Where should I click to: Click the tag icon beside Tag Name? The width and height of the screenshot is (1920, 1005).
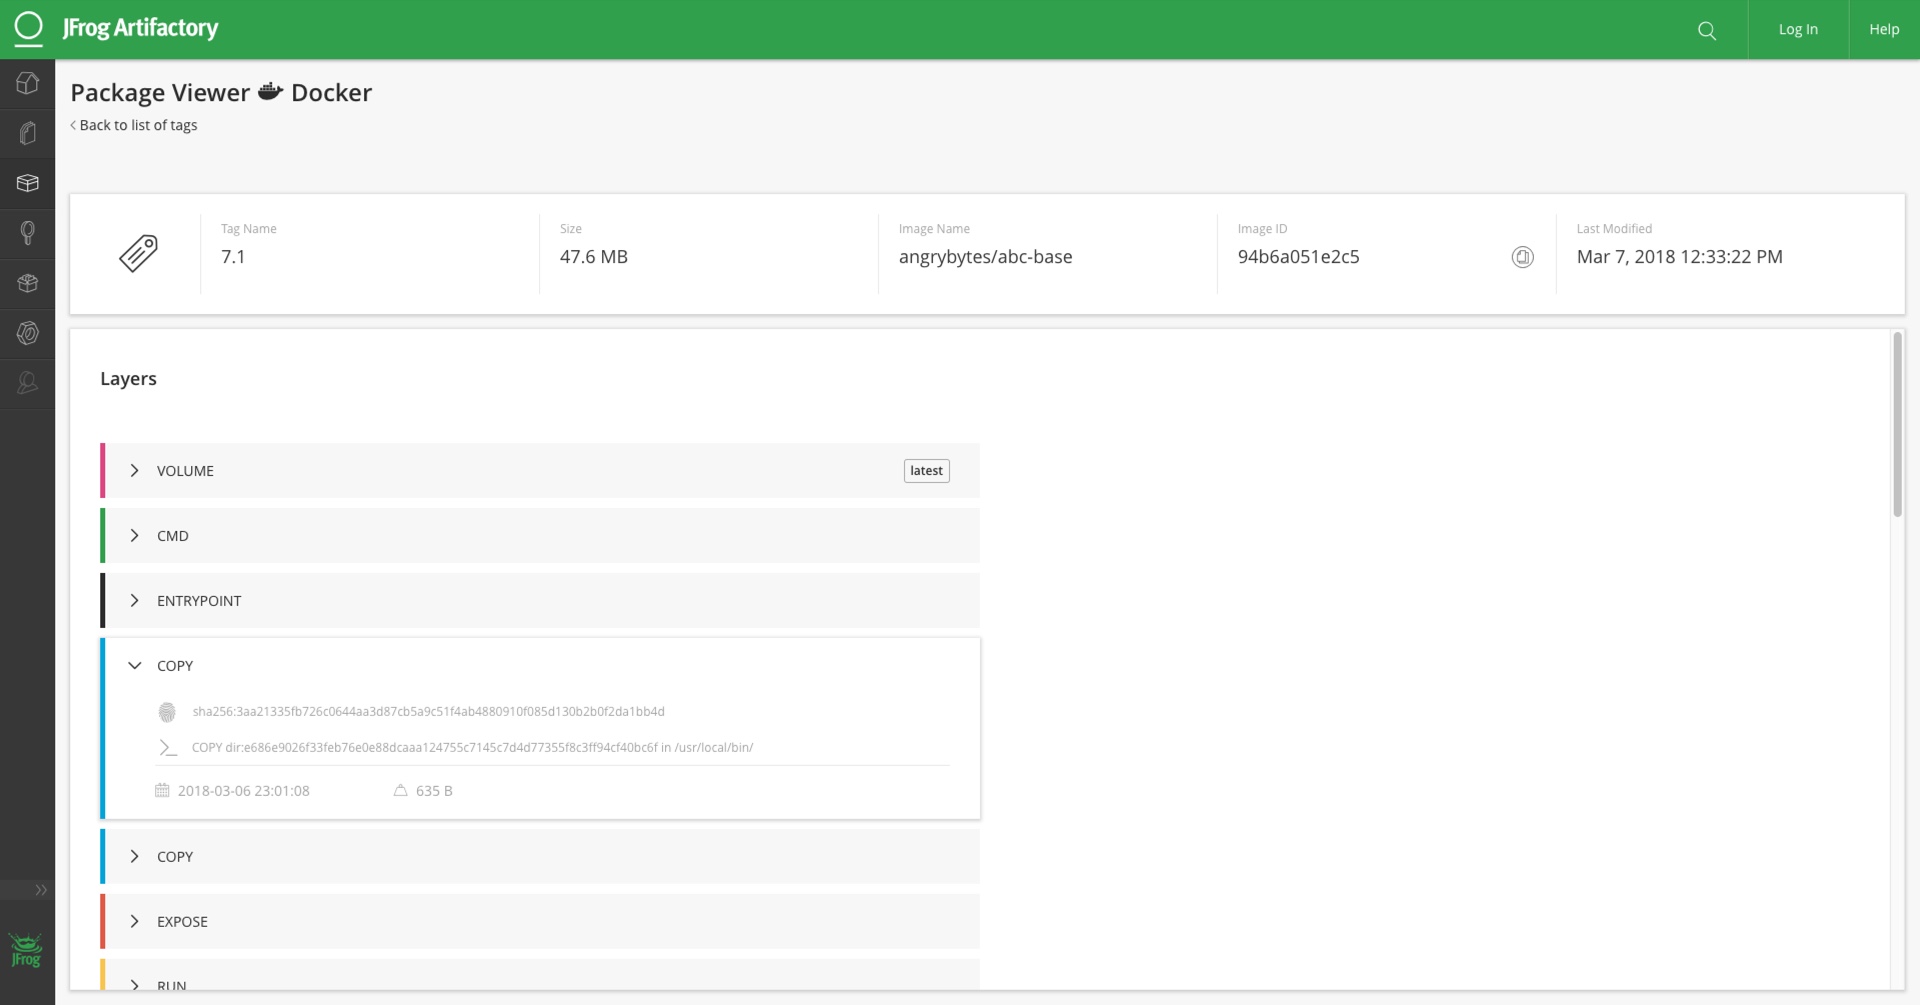[137, 252]
